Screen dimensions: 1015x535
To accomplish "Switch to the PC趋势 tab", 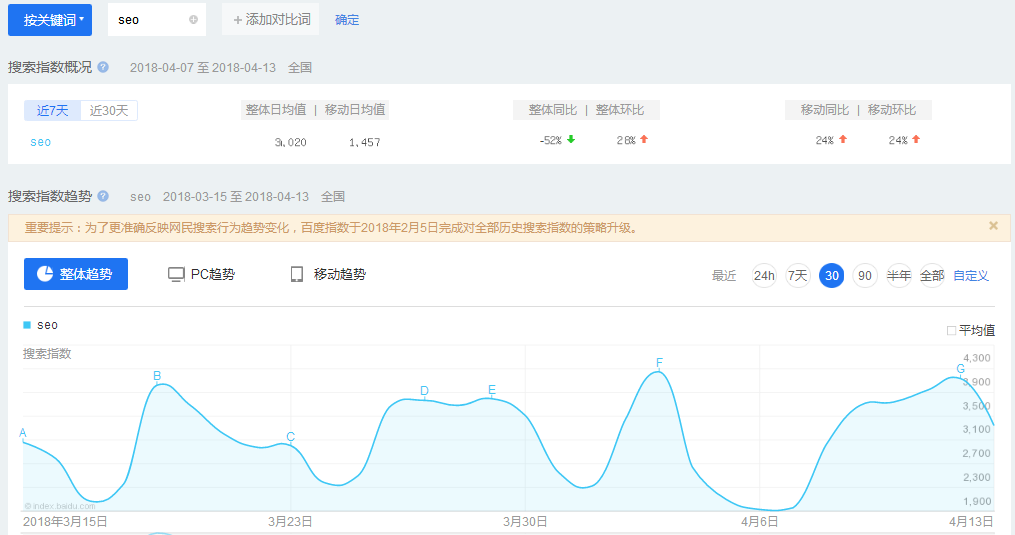I will point(201,274).
